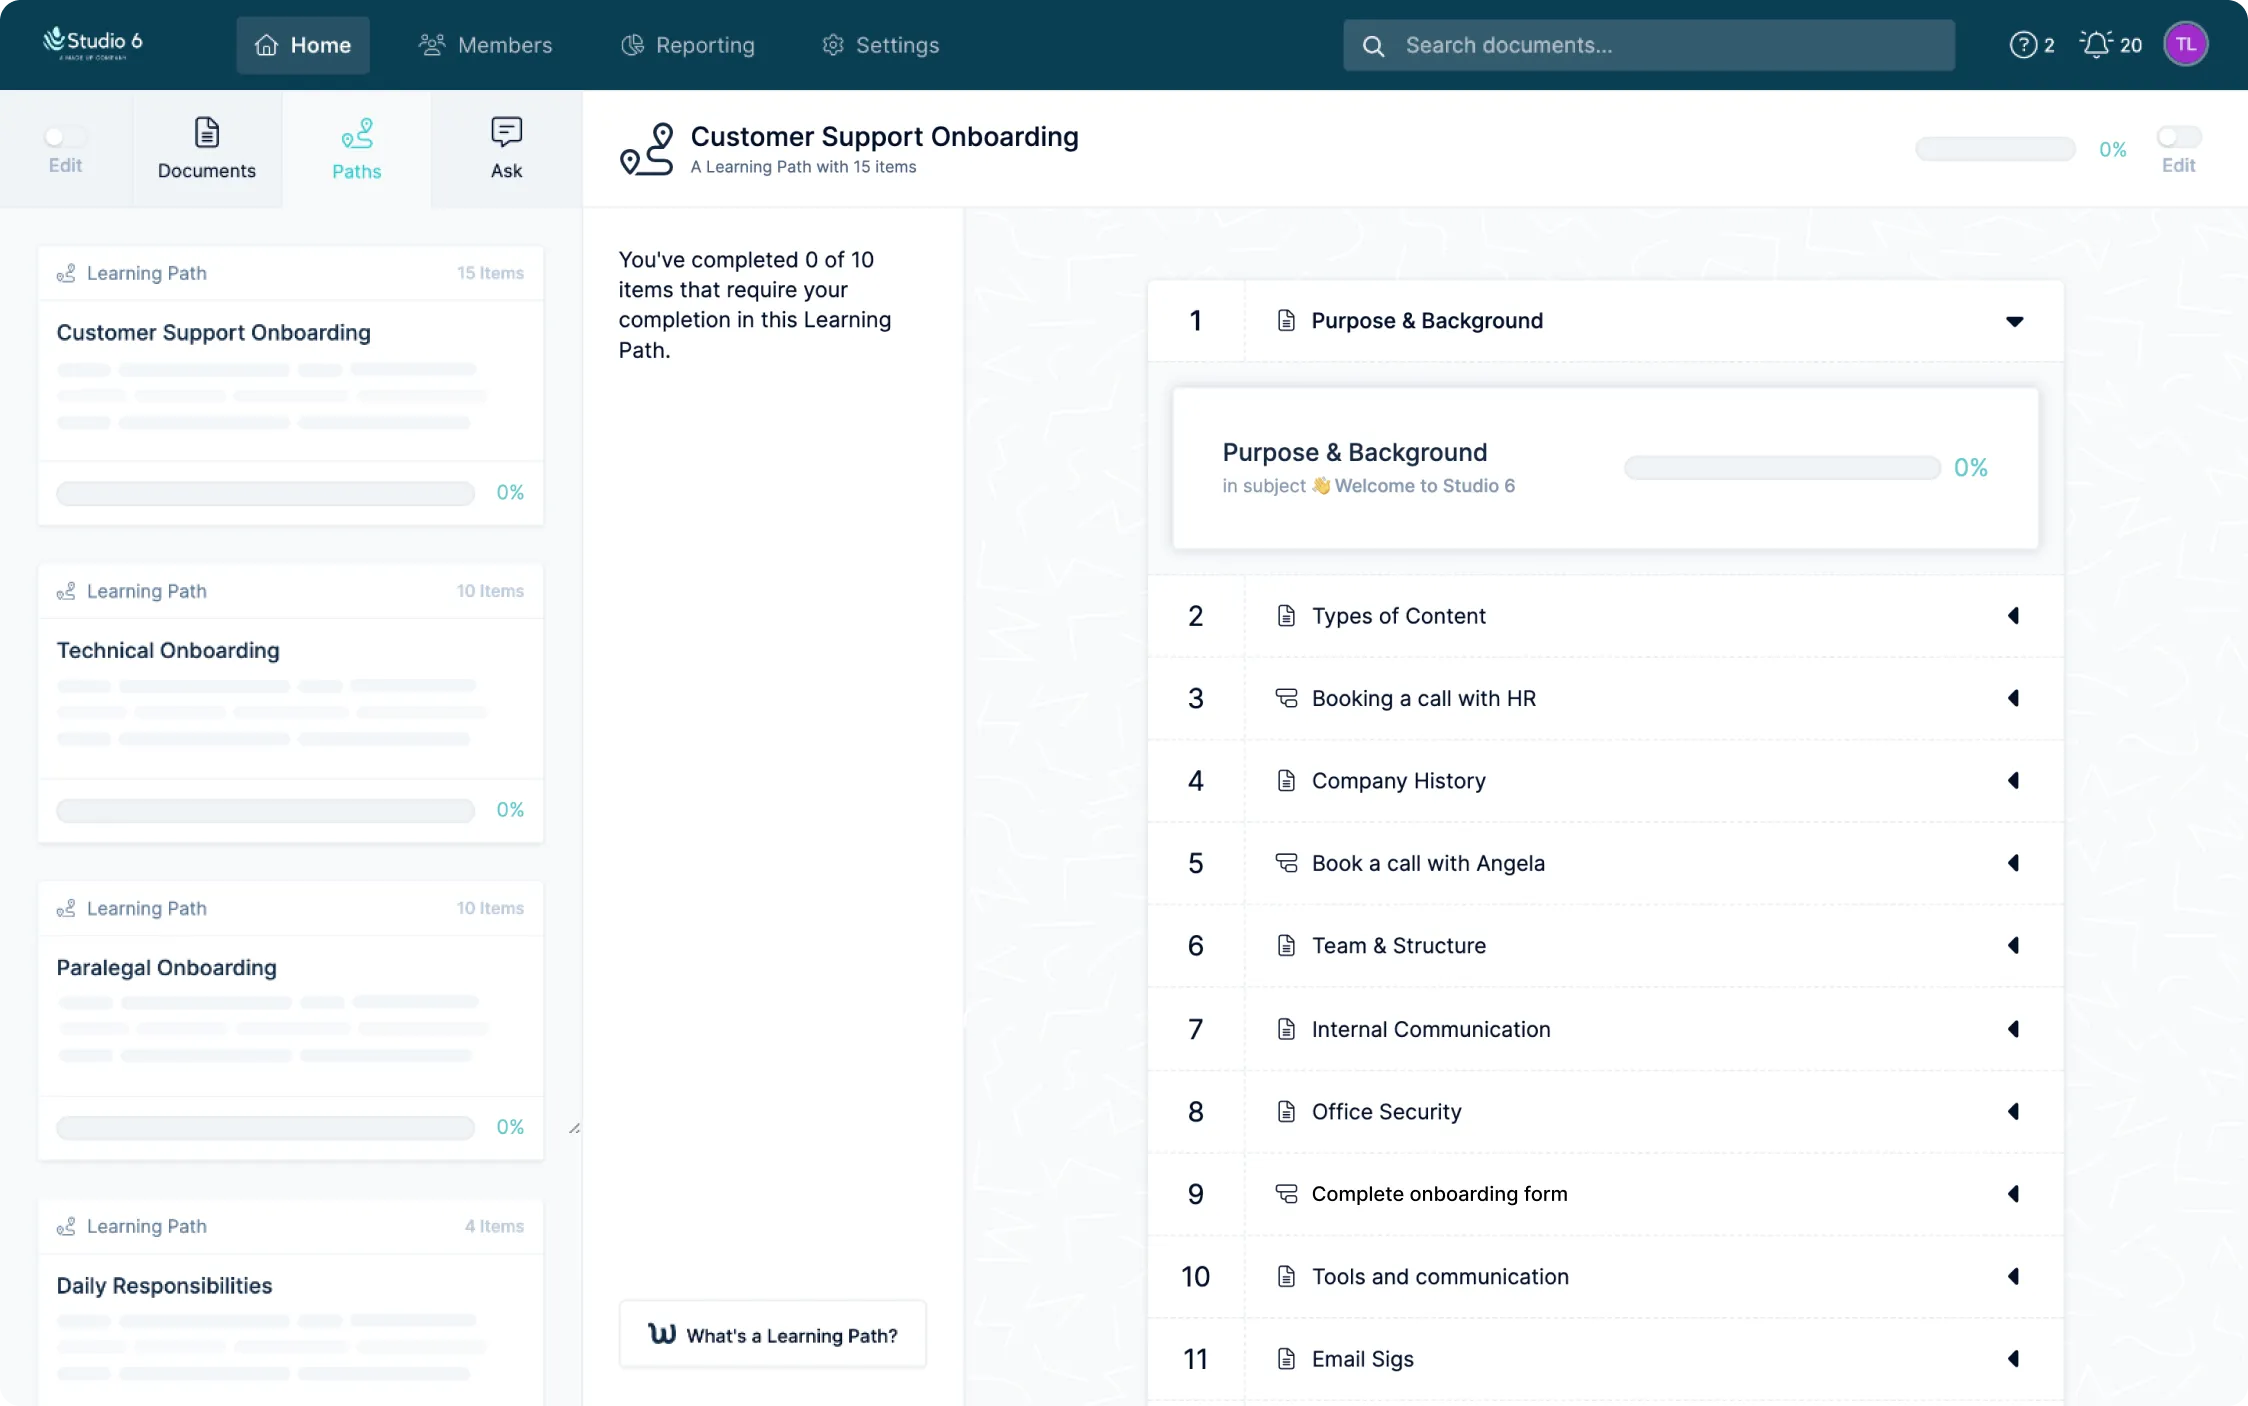Click the Home house icon
2248x1406 pixels.
[x=266, y=45]
